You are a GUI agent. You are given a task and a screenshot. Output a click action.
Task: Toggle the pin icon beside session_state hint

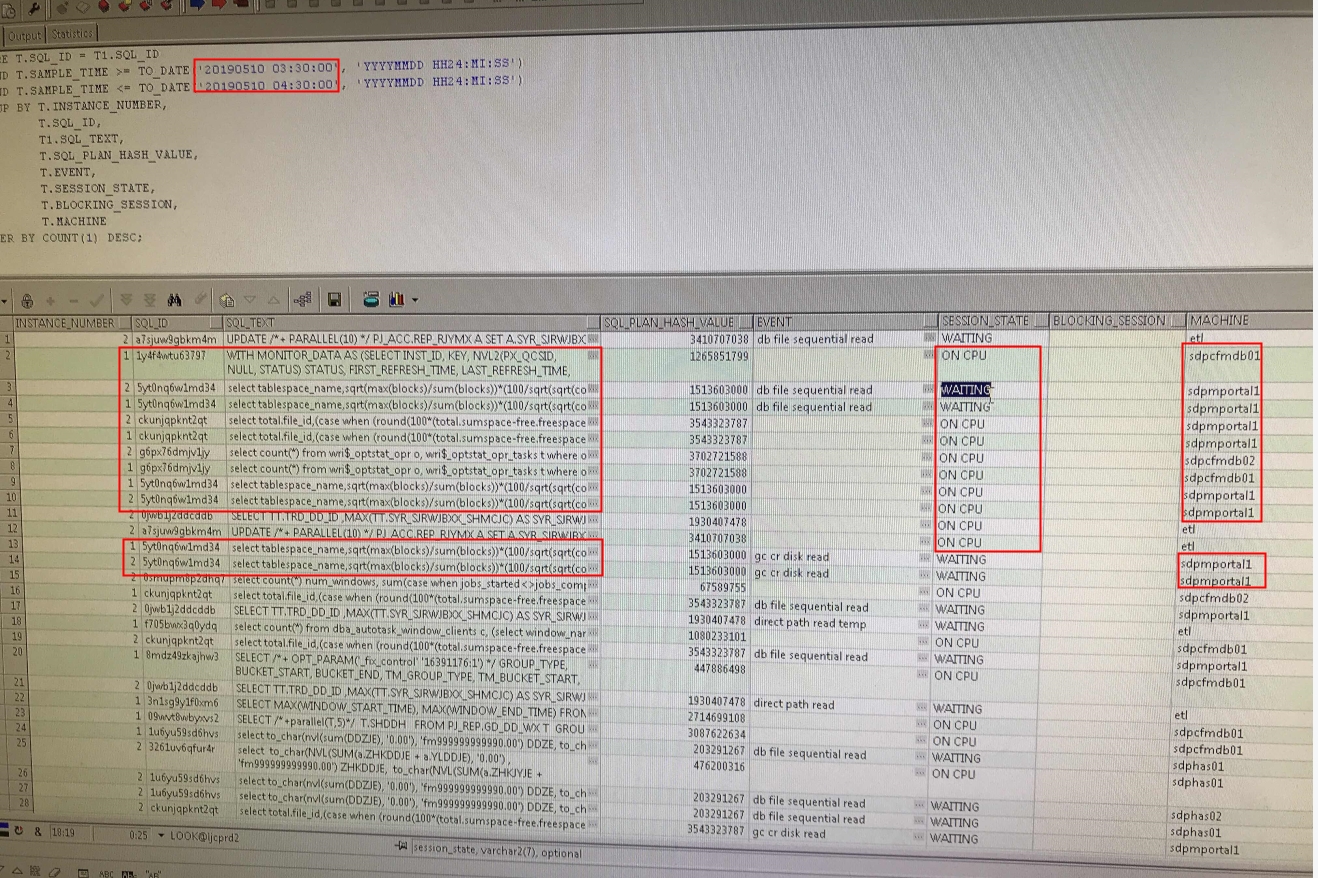pyautogui.click(x=401, y=847)
